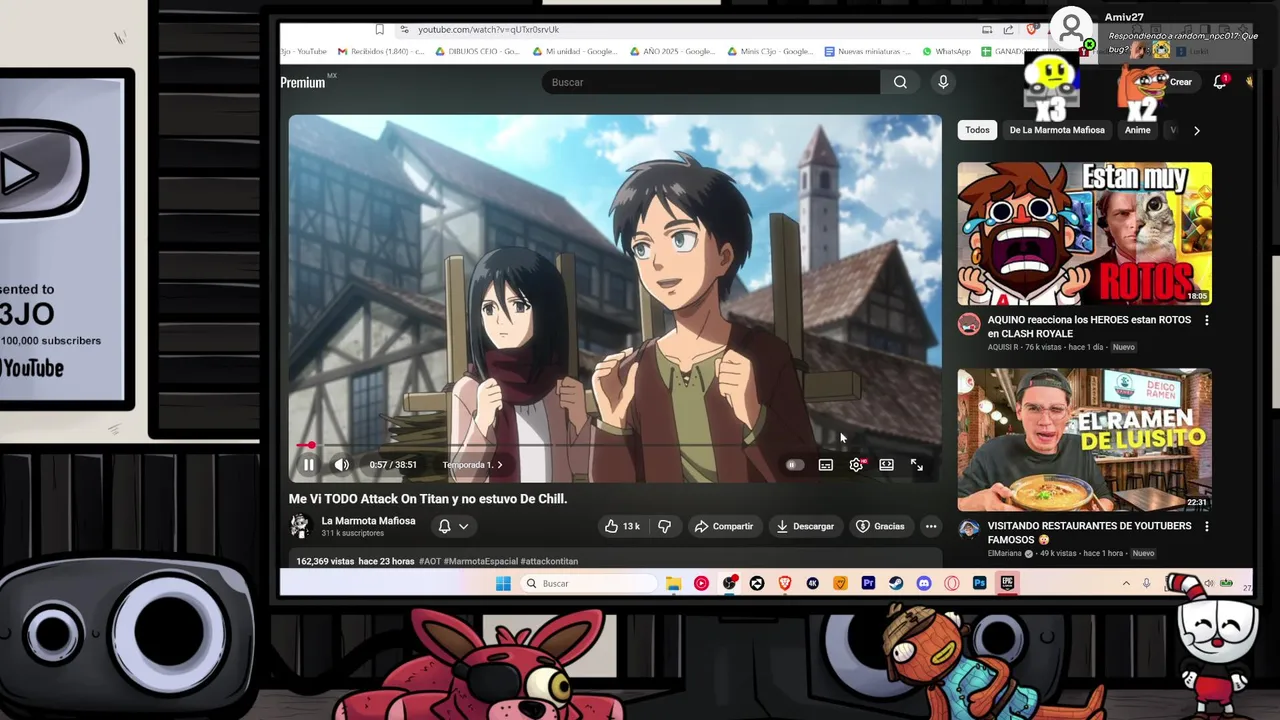Open the WhatsApp bookmark
Viewport: 1280px width, 720px height.
[946, 51]
